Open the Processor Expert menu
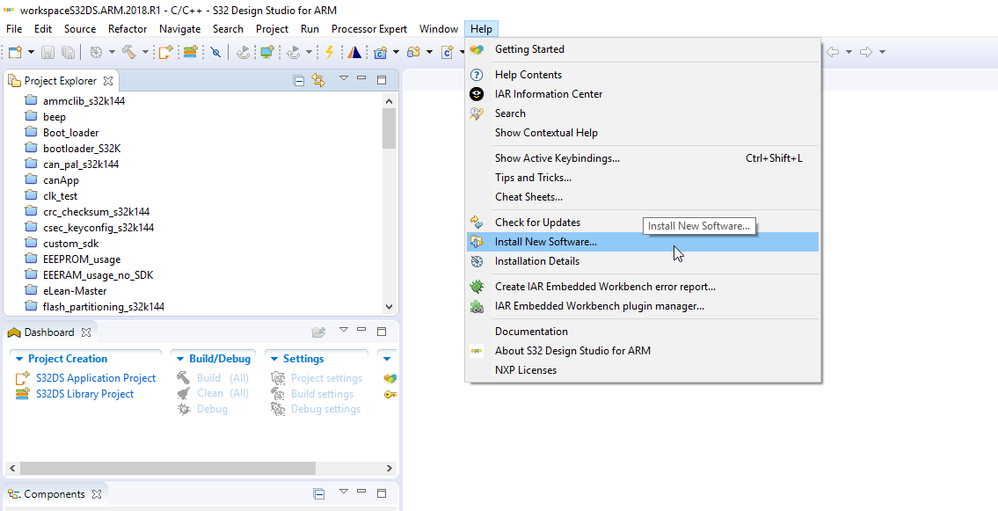Screen dimensions: 998x511 369,29
